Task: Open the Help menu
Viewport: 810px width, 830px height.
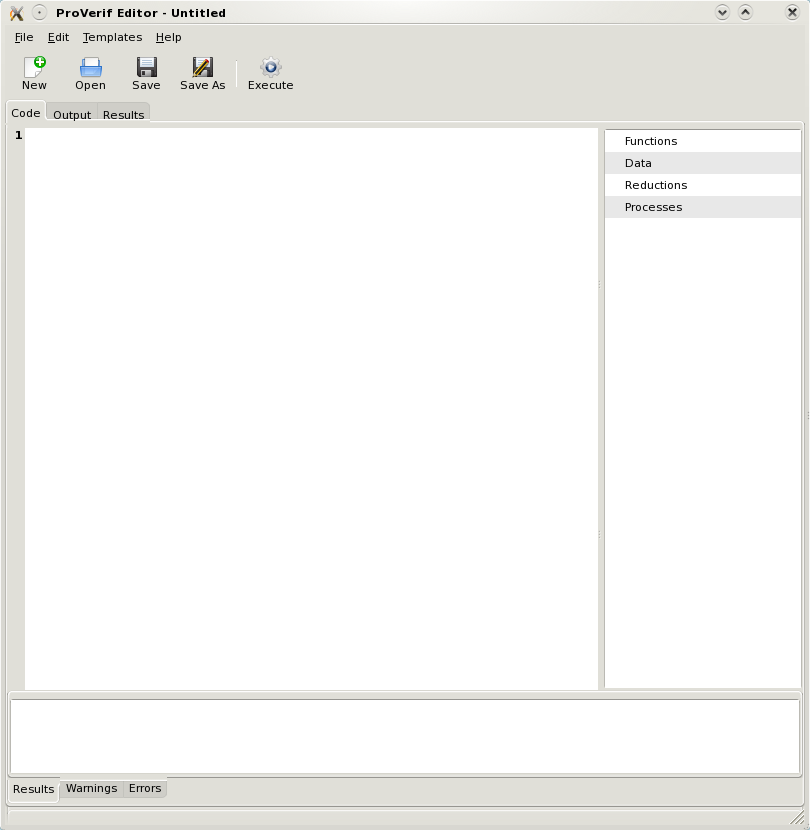Action: pyautogui.click(x=168, y=37)
